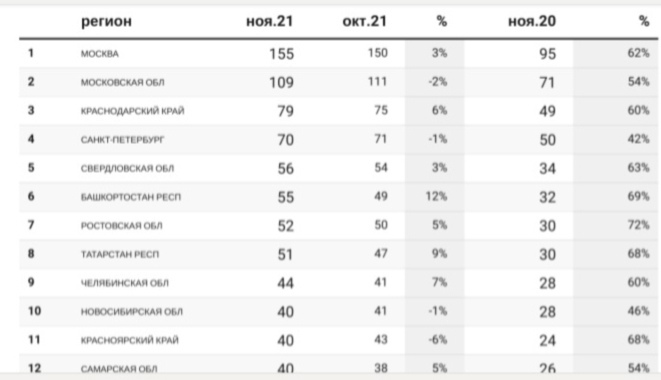Select ЧЕЛЯБИНСКАЯ ОБЛ region cell
This screenshot has height=380, width=661.
(125, 283)
